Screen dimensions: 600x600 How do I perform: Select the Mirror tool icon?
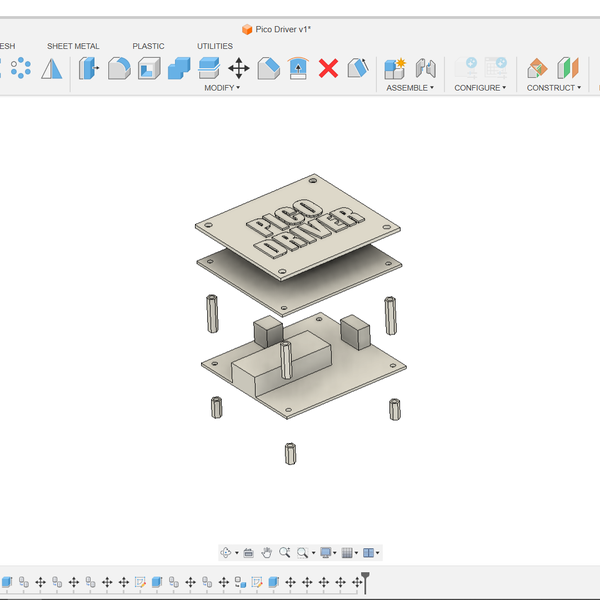(x=51, y=68)
